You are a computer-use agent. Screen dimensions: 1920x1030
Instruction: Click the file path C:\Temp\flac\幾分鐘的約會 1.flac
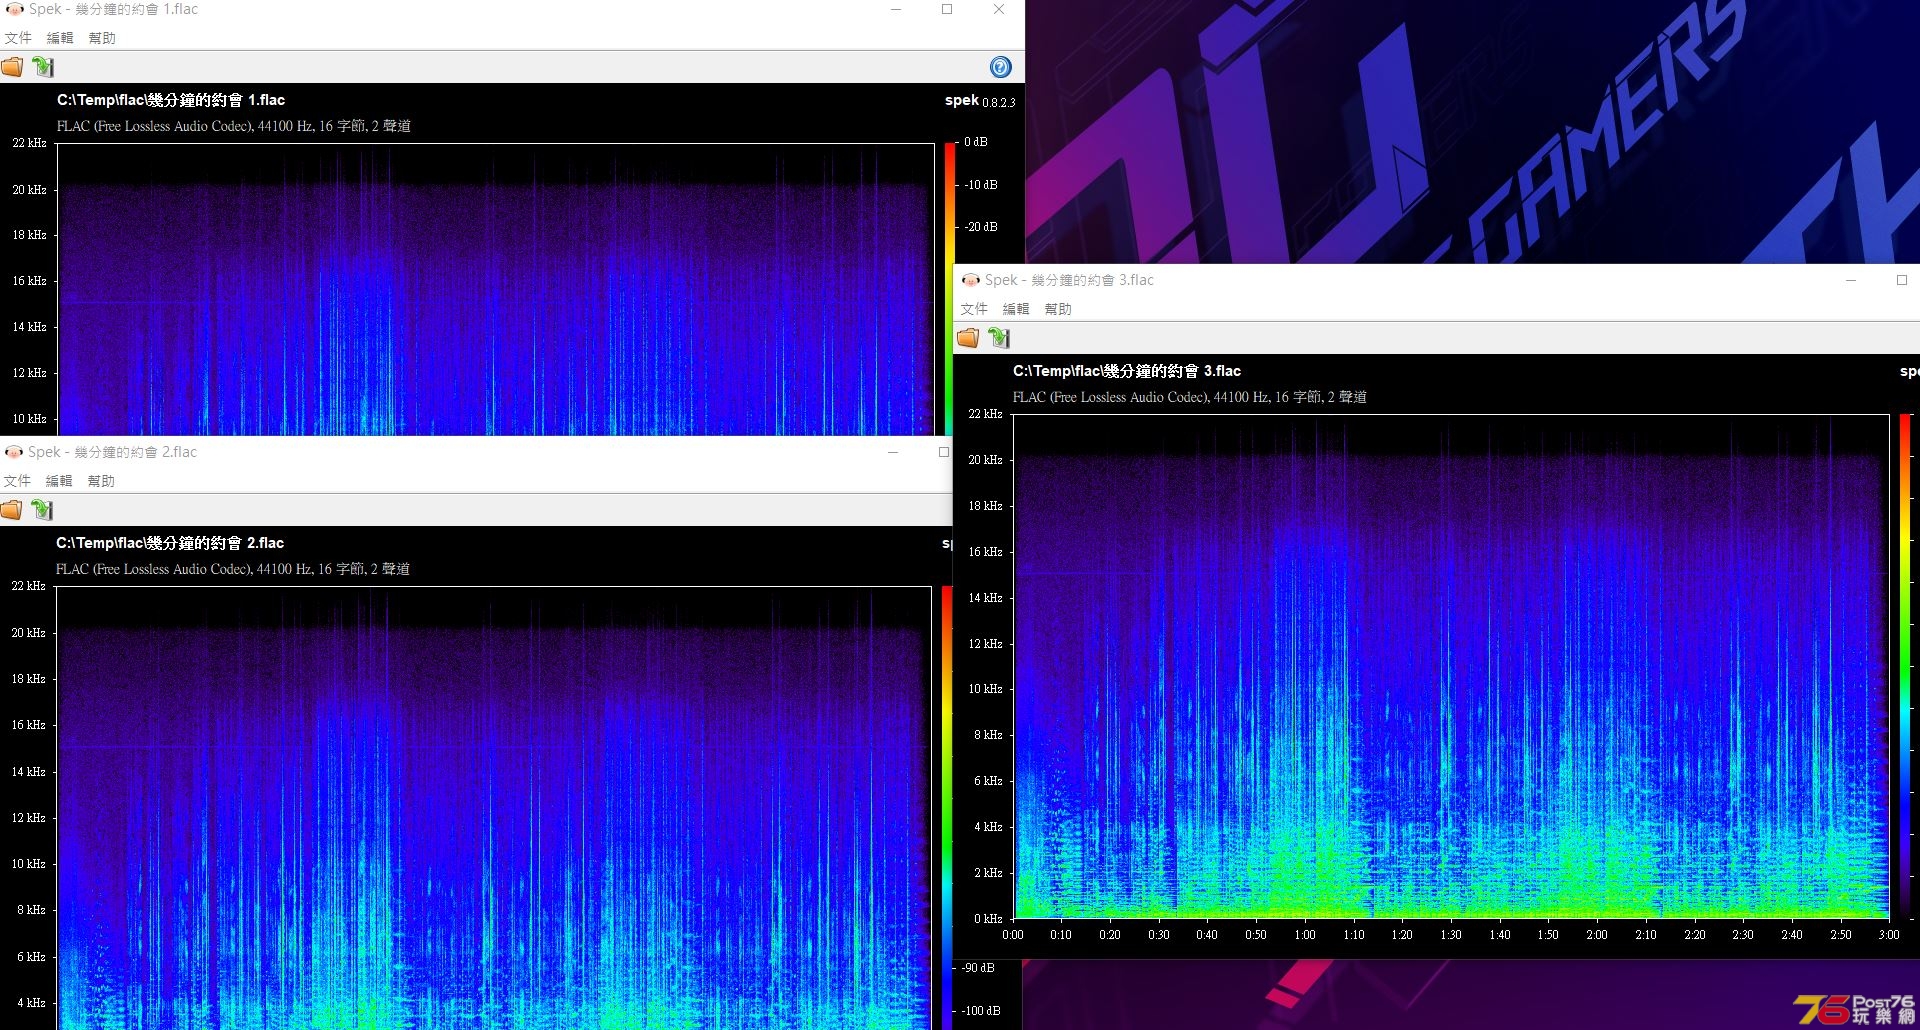coord(171,100)
